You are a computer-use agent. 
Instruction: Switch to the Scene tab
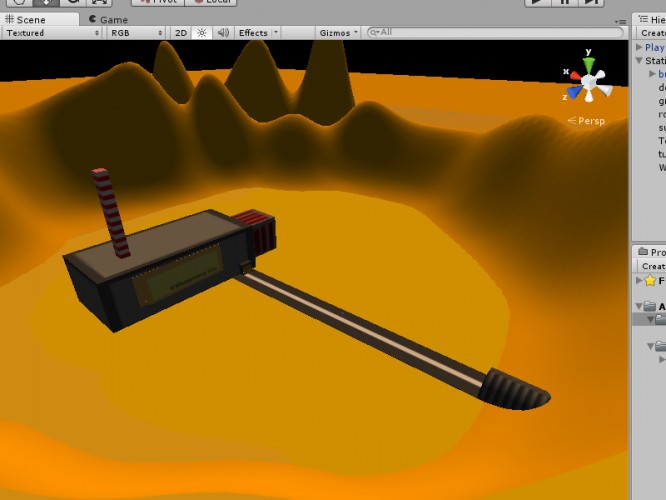pyautogui.click(x=39, y=20)
